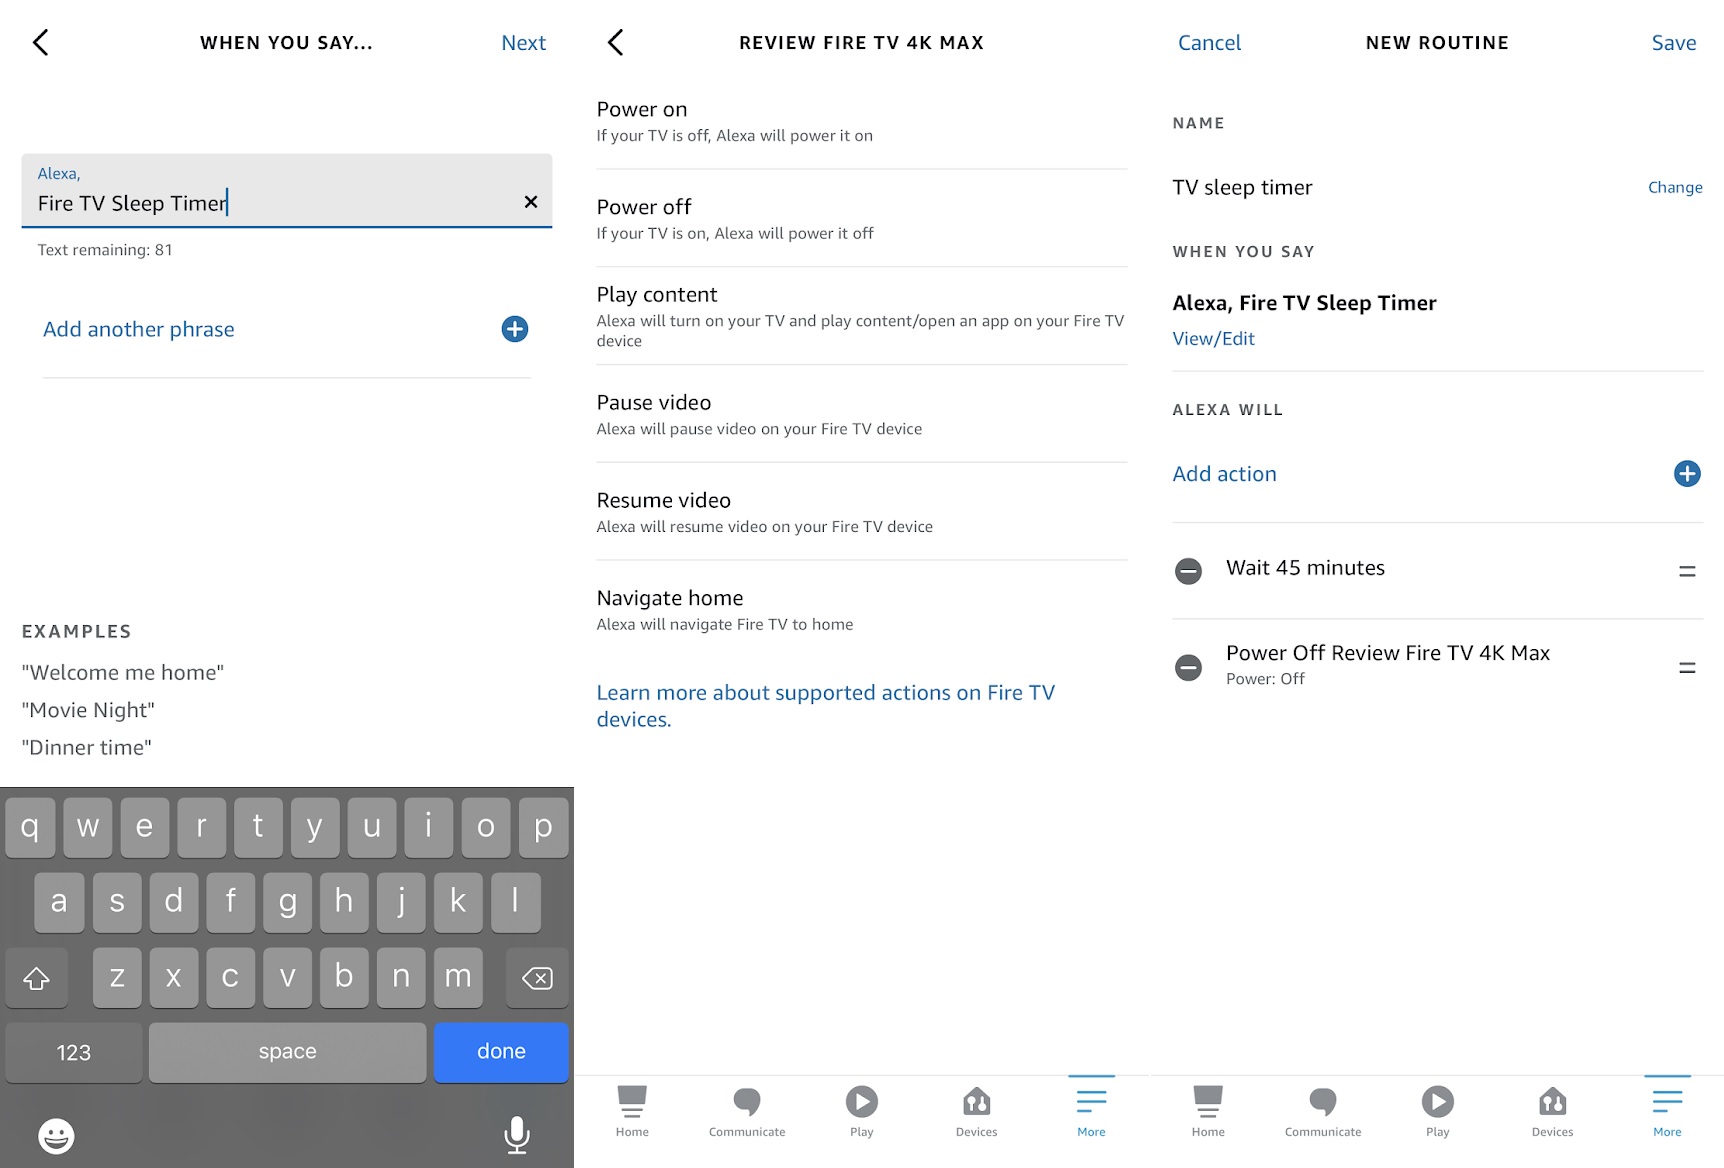Tap the "Dinner time" example phrase
Image resolution: width=1724 pixels, height=1168 pixels.
(87, 748)
